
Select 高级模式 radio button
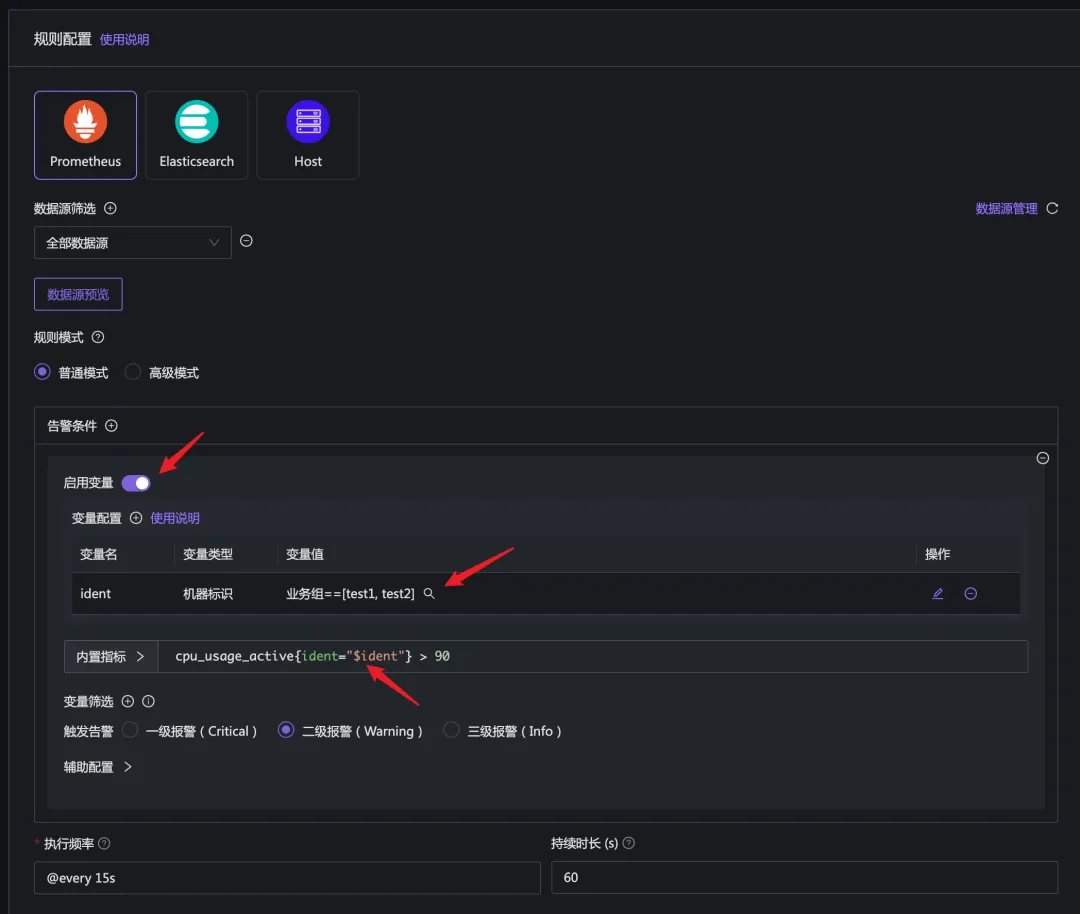pyautogui.click(x=133, y=372)
